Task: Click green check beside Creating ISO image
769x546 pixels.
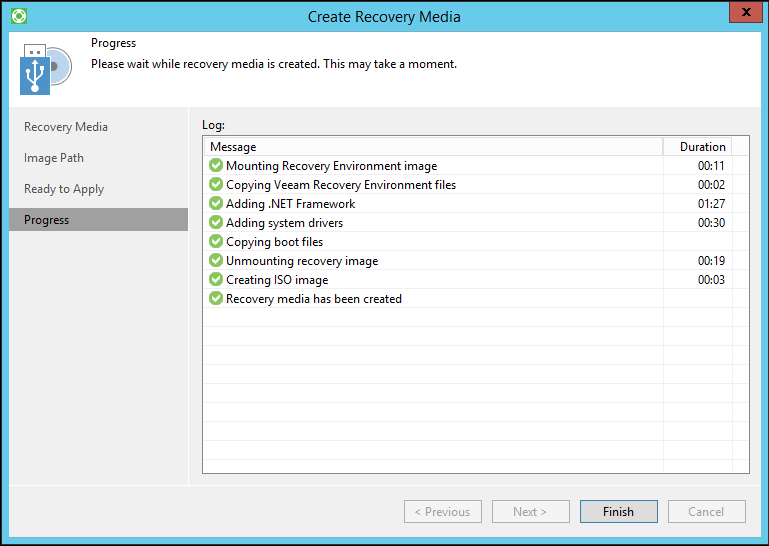Action: pos(215,280)
